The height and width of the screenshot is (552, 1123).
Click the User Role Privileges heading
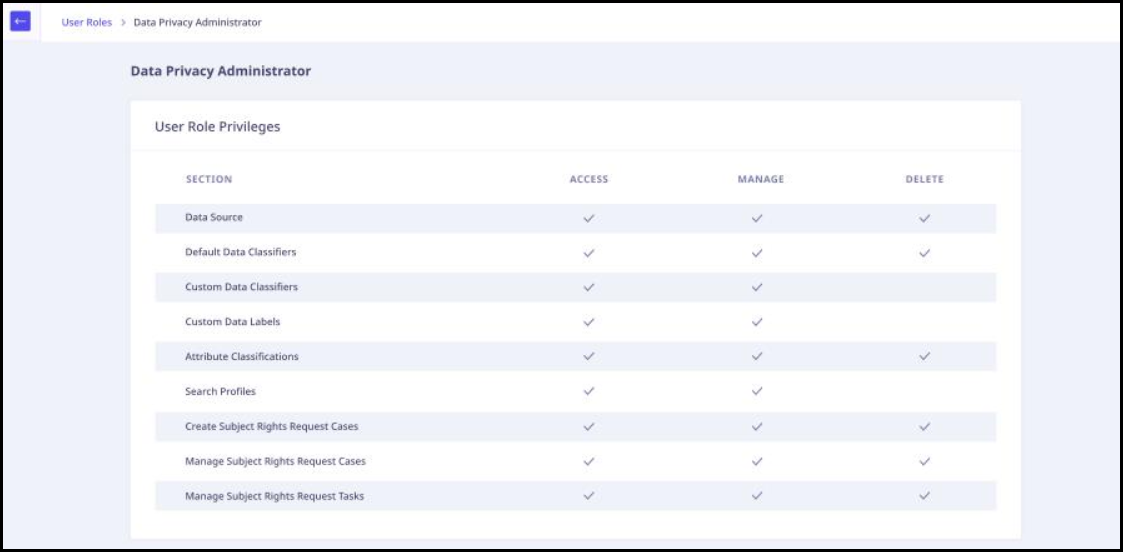(x=218, y=127)
